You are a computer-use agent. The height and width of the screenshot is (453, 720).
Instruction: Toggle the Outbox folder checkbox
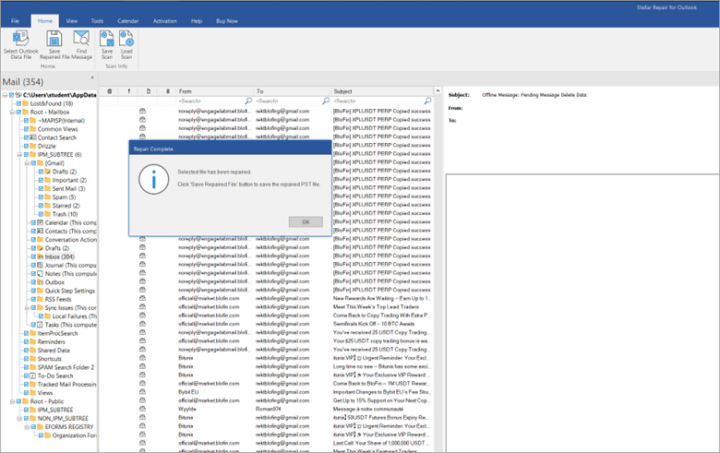coord(34,282)
